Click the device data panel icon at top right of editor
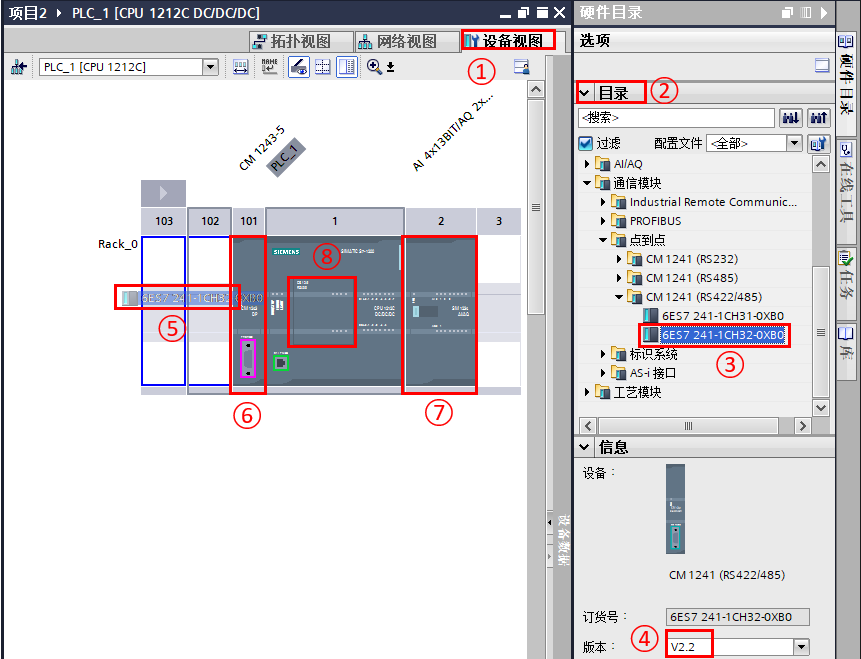 click(x=522, y=67)
